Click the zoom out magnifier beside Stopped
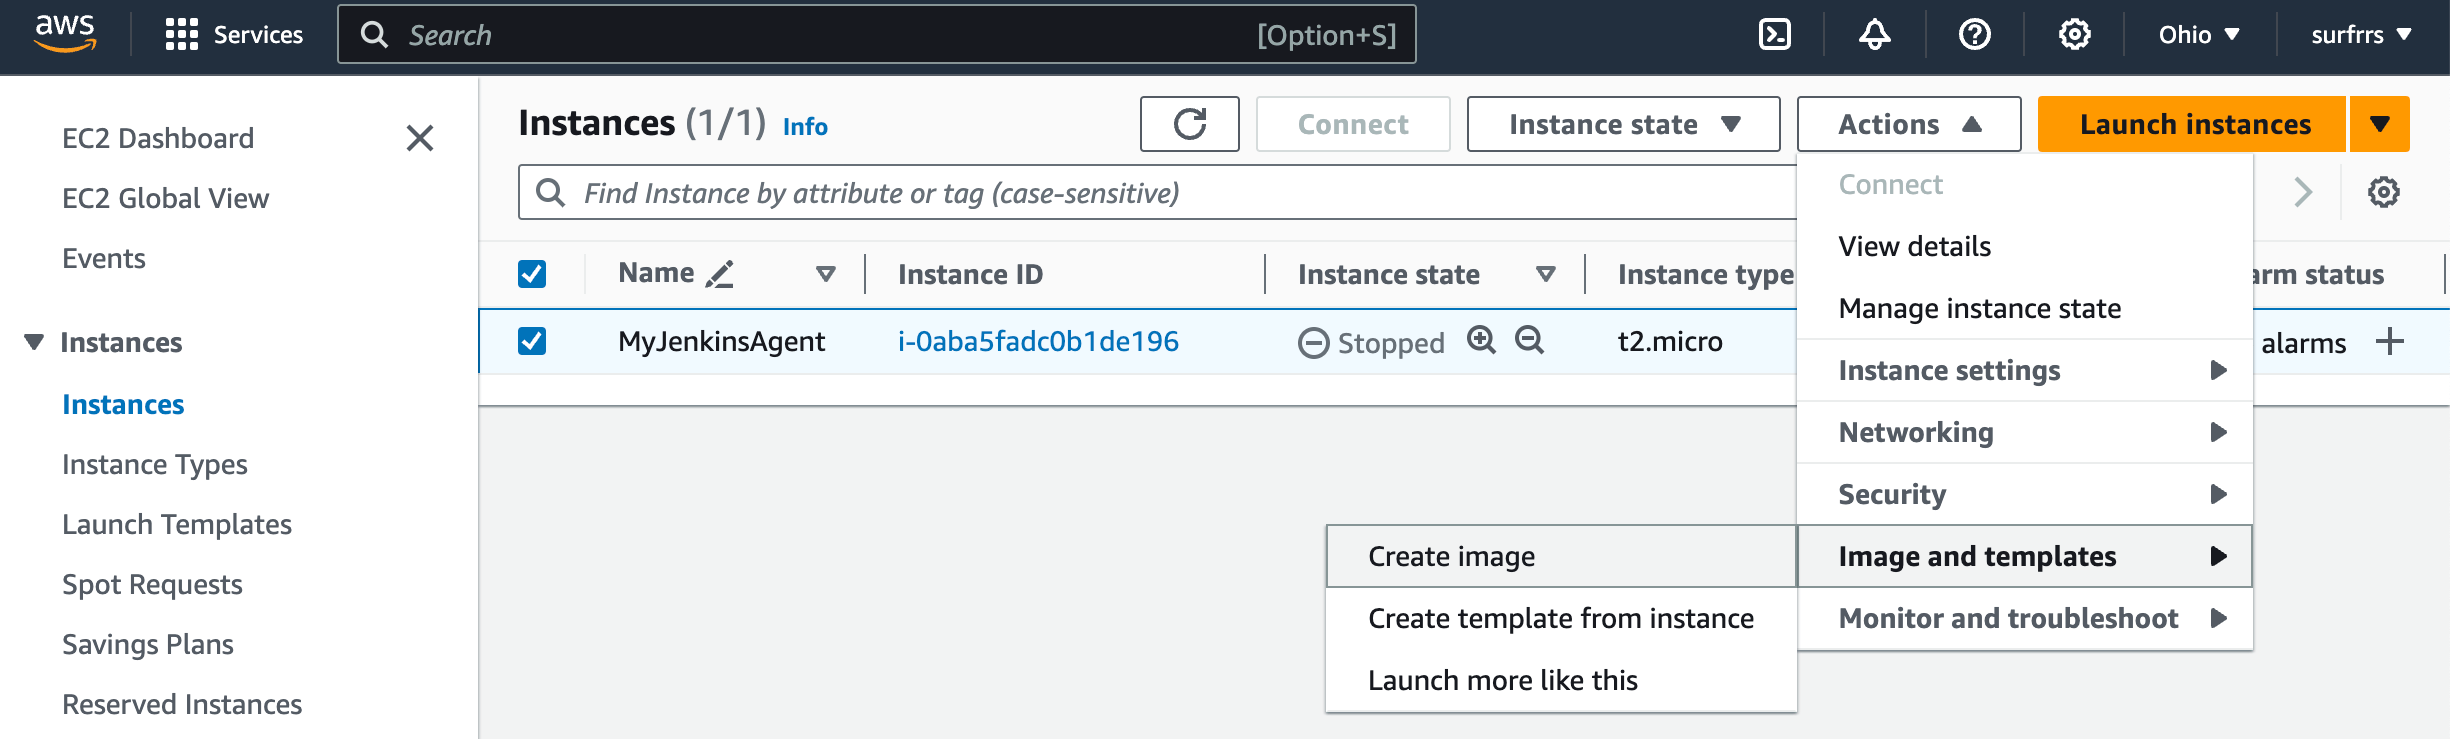Screen dimensions: 2450x739 (x=1529, y=340)
